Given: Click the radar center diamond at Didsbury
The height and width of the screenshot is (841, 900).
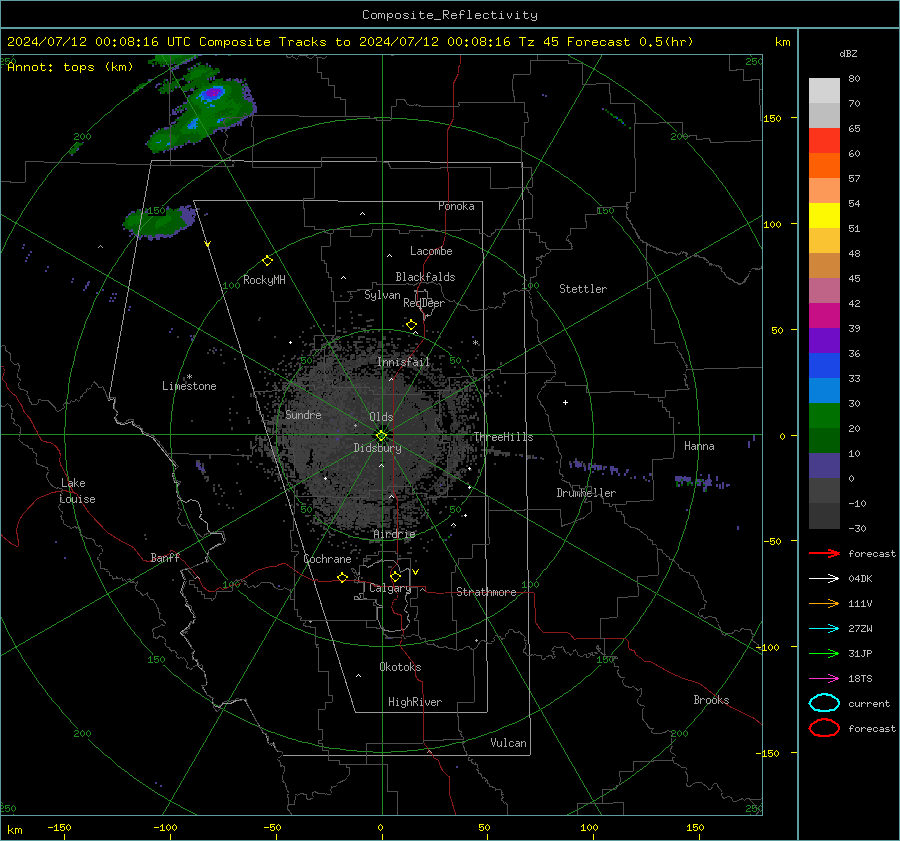Looking at the screenshot, I should pyautogui.click(x=382, y=436).
